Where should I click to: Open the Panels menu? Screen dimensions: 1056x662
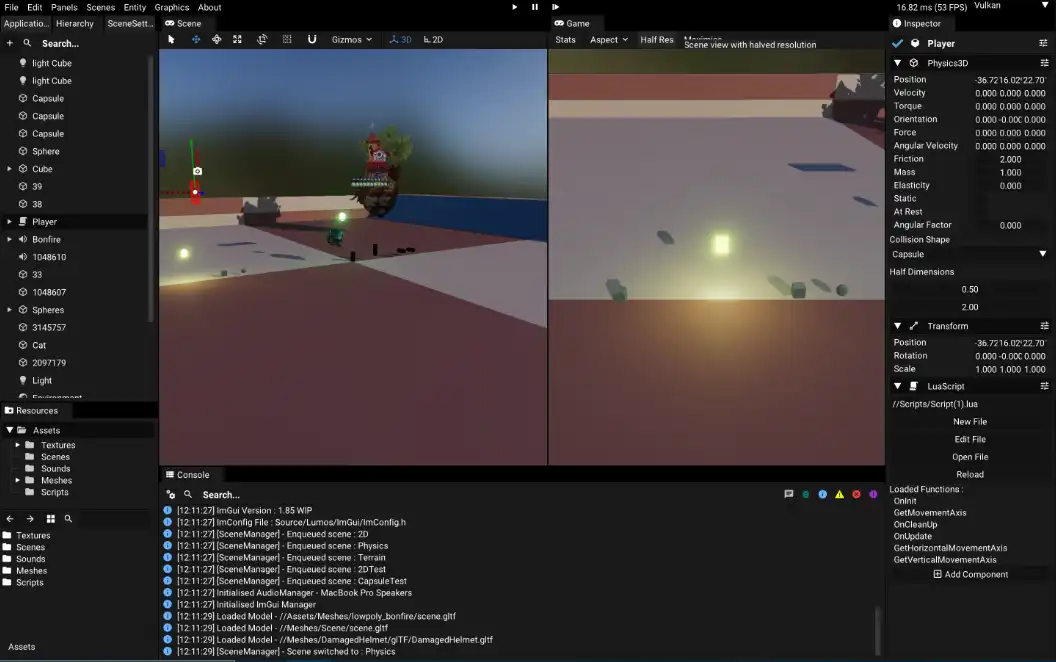tap(64, 7)
